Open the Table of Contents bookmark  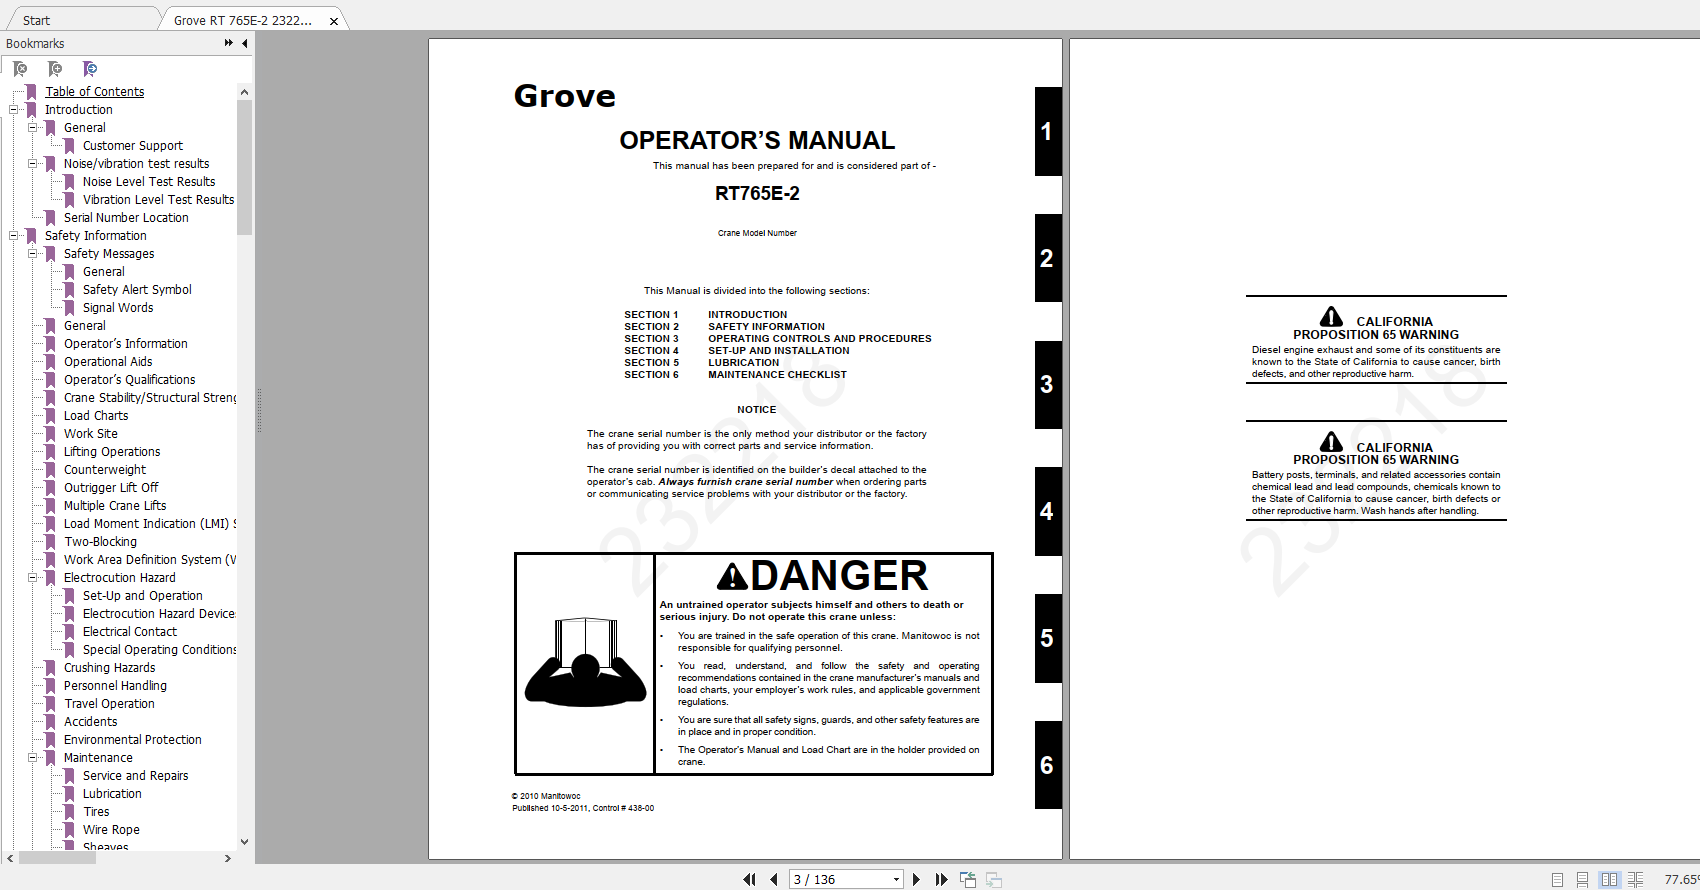coord(94,92)
